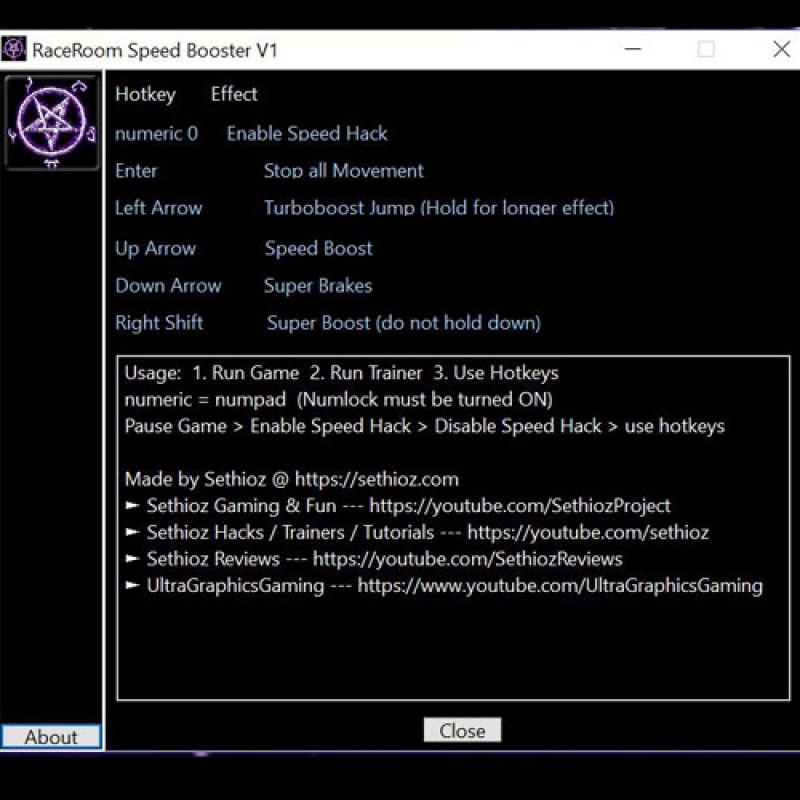
Task: Click the 'Stop all Movement' text
Action: [x=343, y=171]
